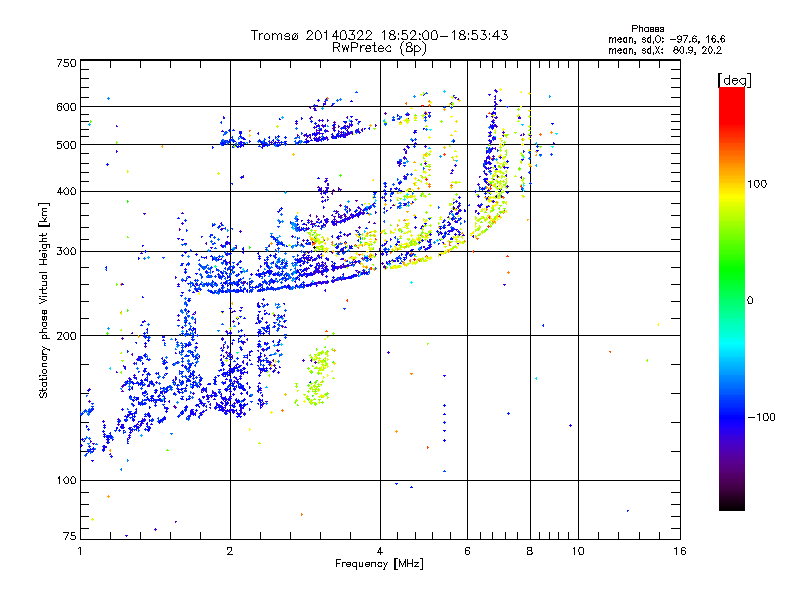Click colorbar tick label '-100'
Image resolution: width=800 pixels, height=600 pixels.
tap(761, 417)
